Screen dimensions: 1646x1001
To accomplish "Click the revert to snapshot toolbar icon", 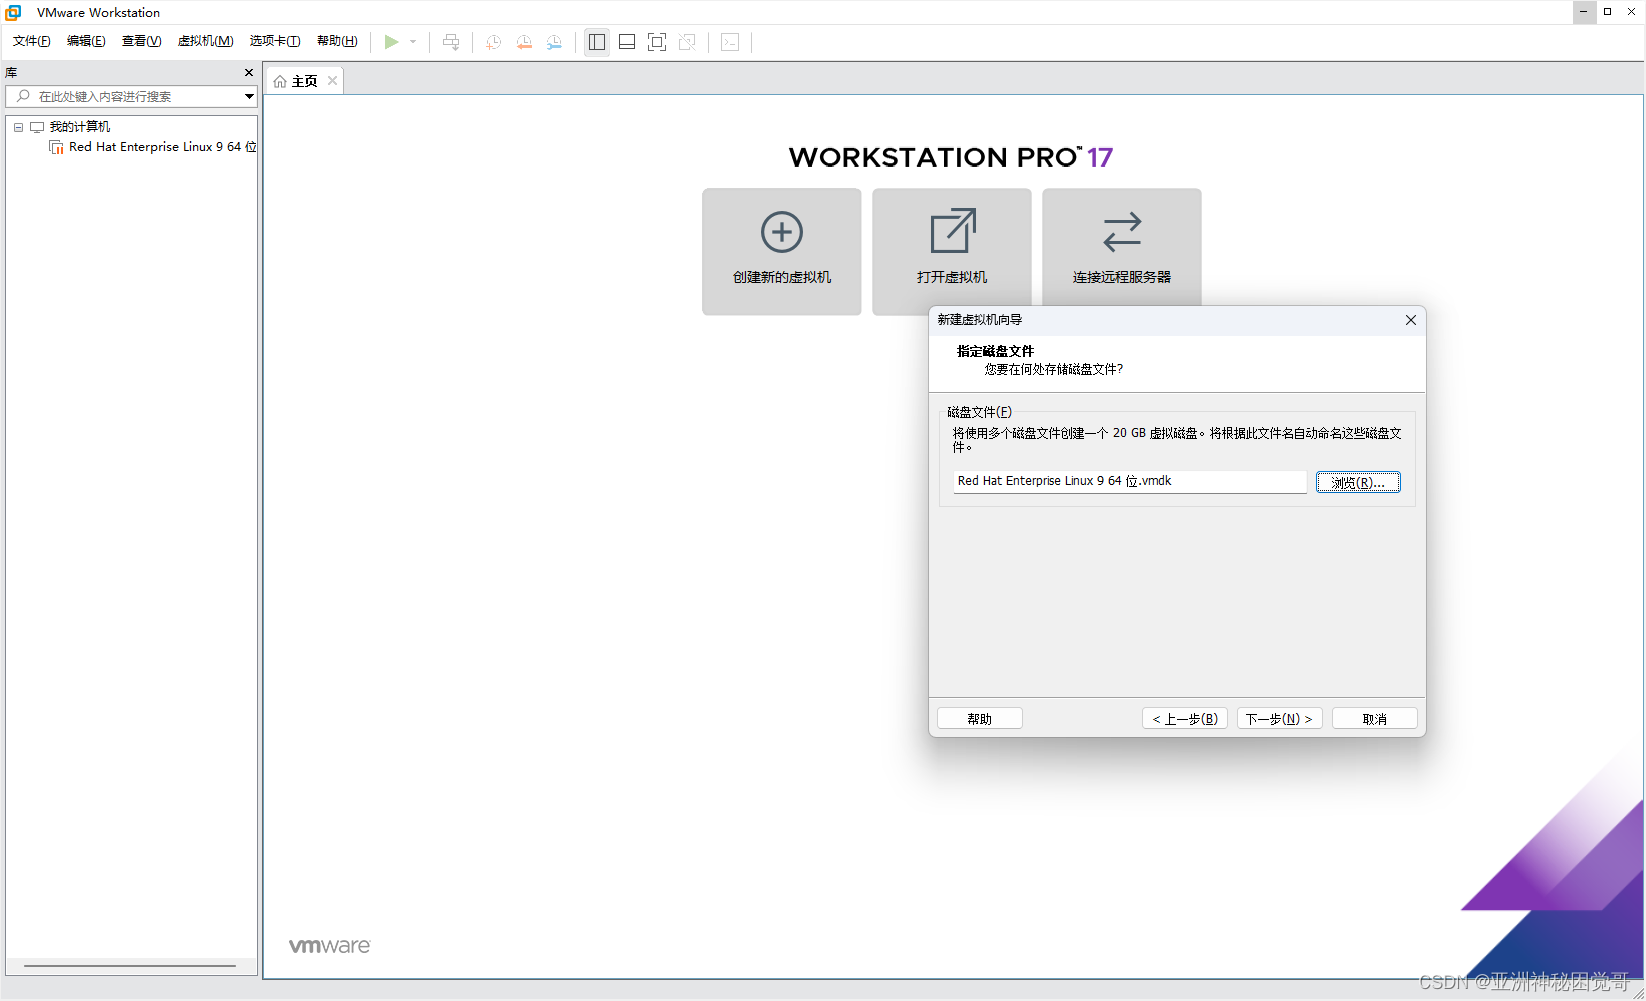I will coord(524,42).
